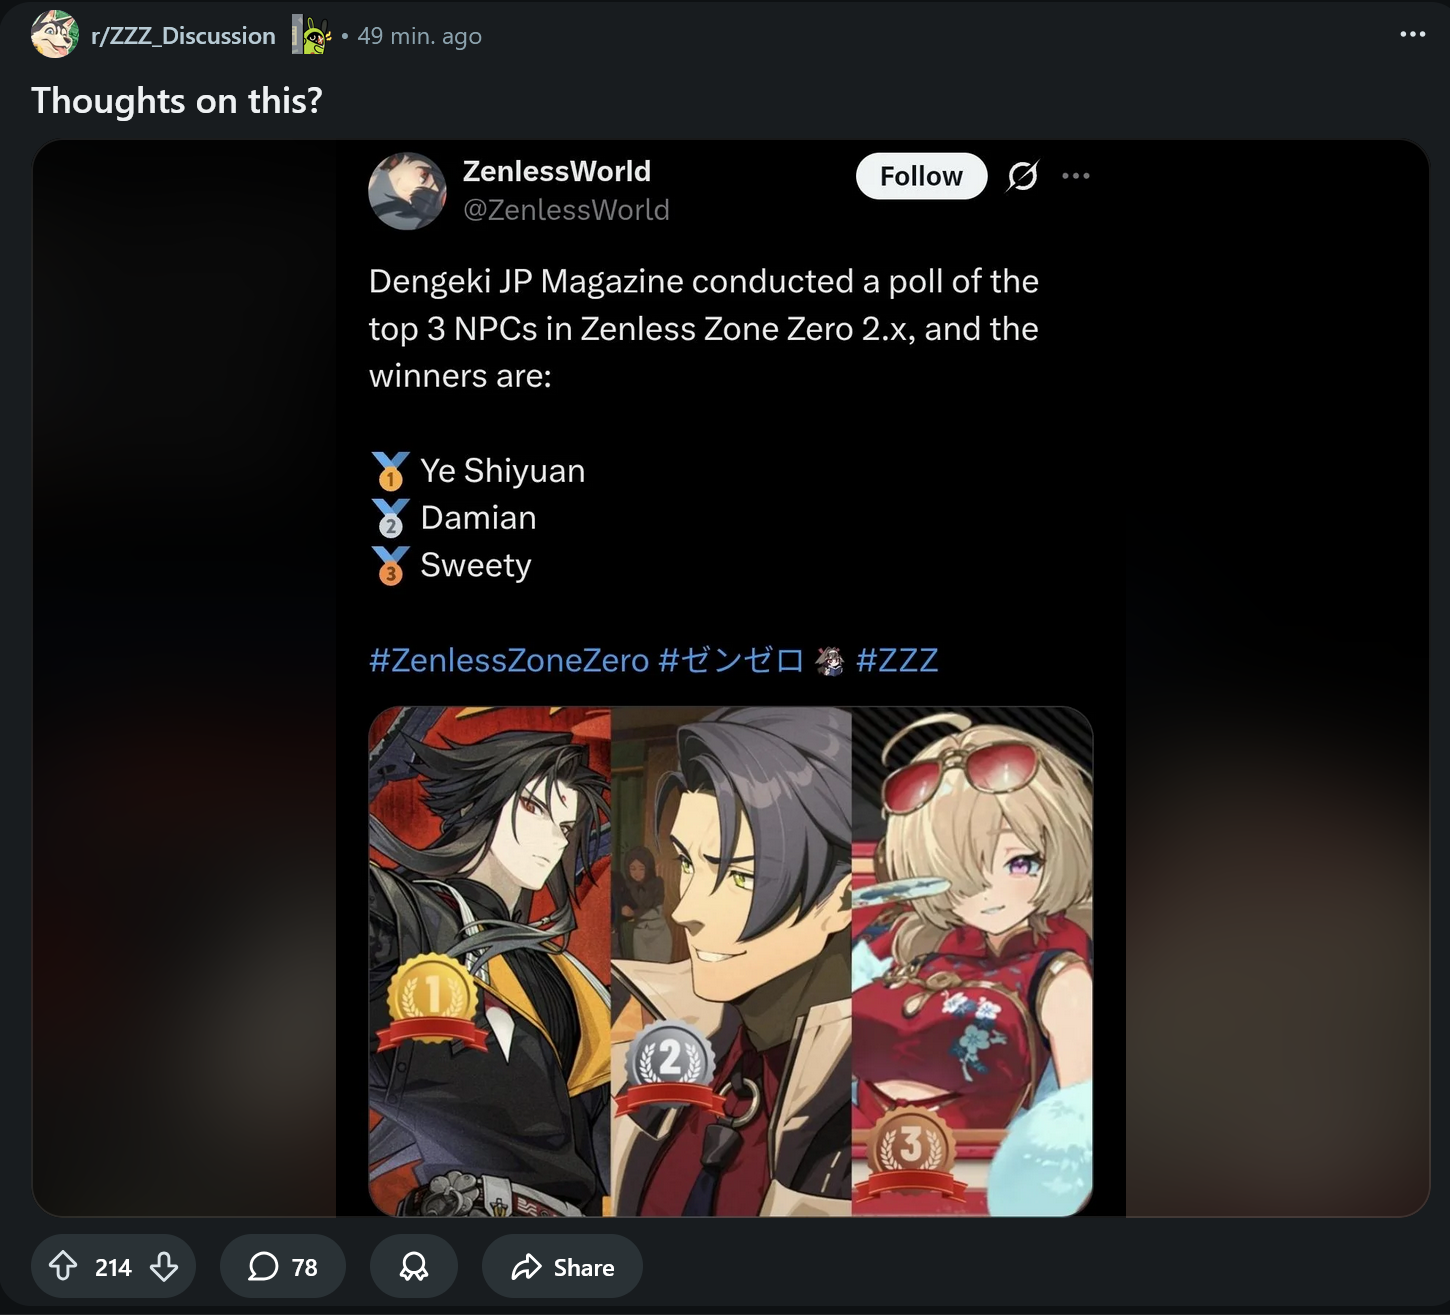1450x1315 pixels.
Task: Open the #ZZZ hashtag
Action: pos(897,660)
